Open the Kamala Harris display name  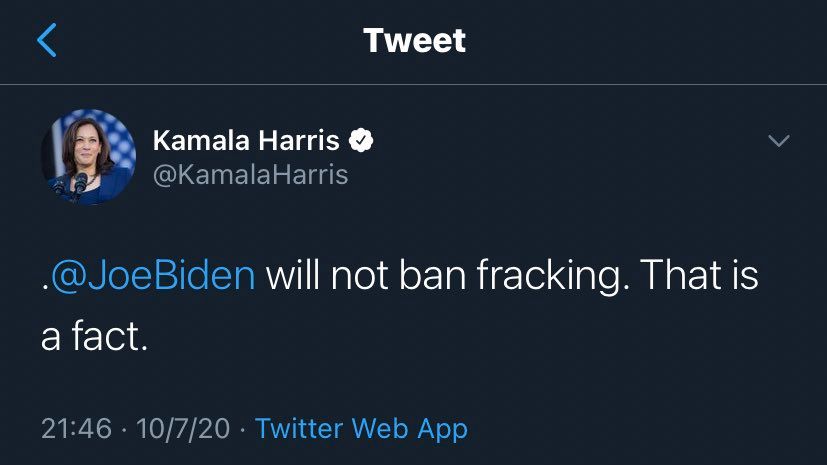pos(246,141)
